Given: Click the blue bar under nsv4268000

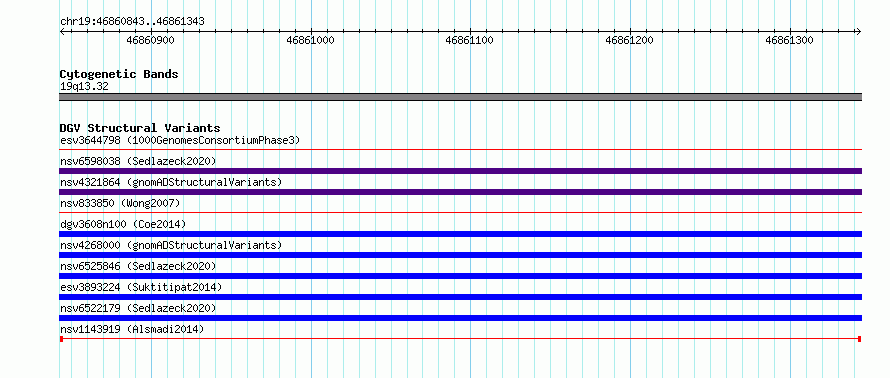Looking at the screenshot, I should (461, 255).
